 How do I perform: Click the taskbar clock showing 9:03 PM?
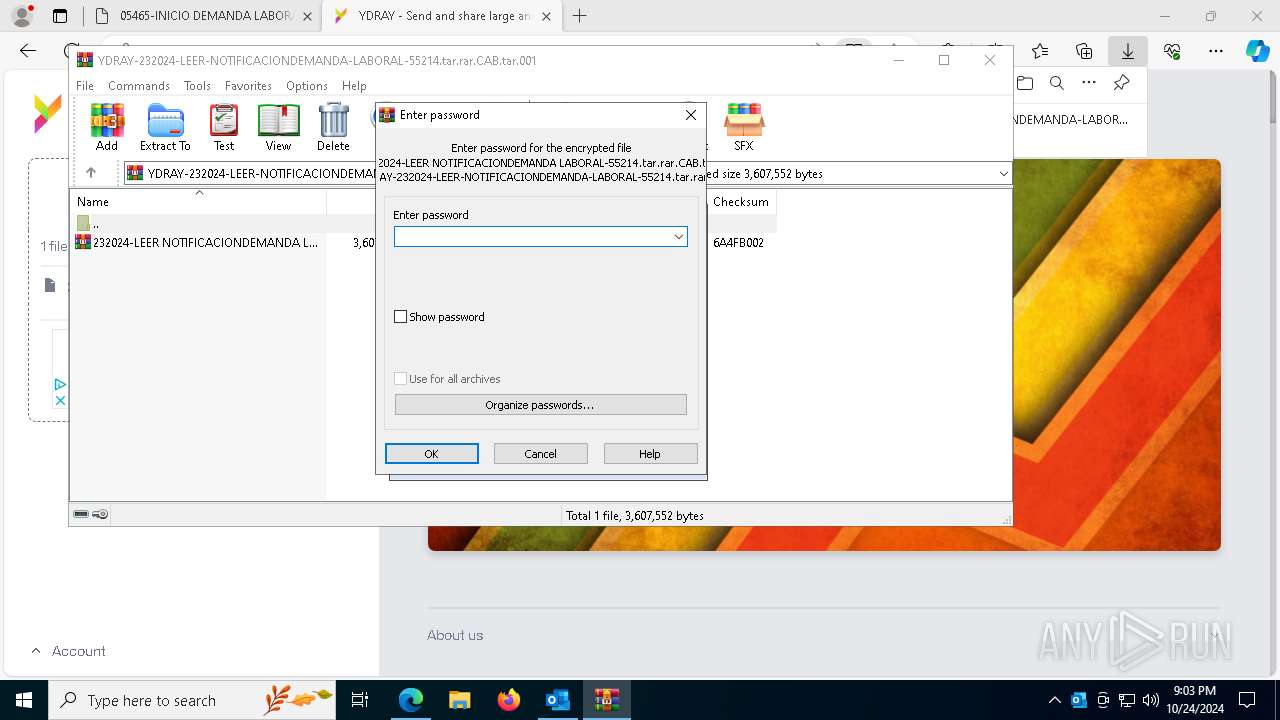pos(1194,700)
